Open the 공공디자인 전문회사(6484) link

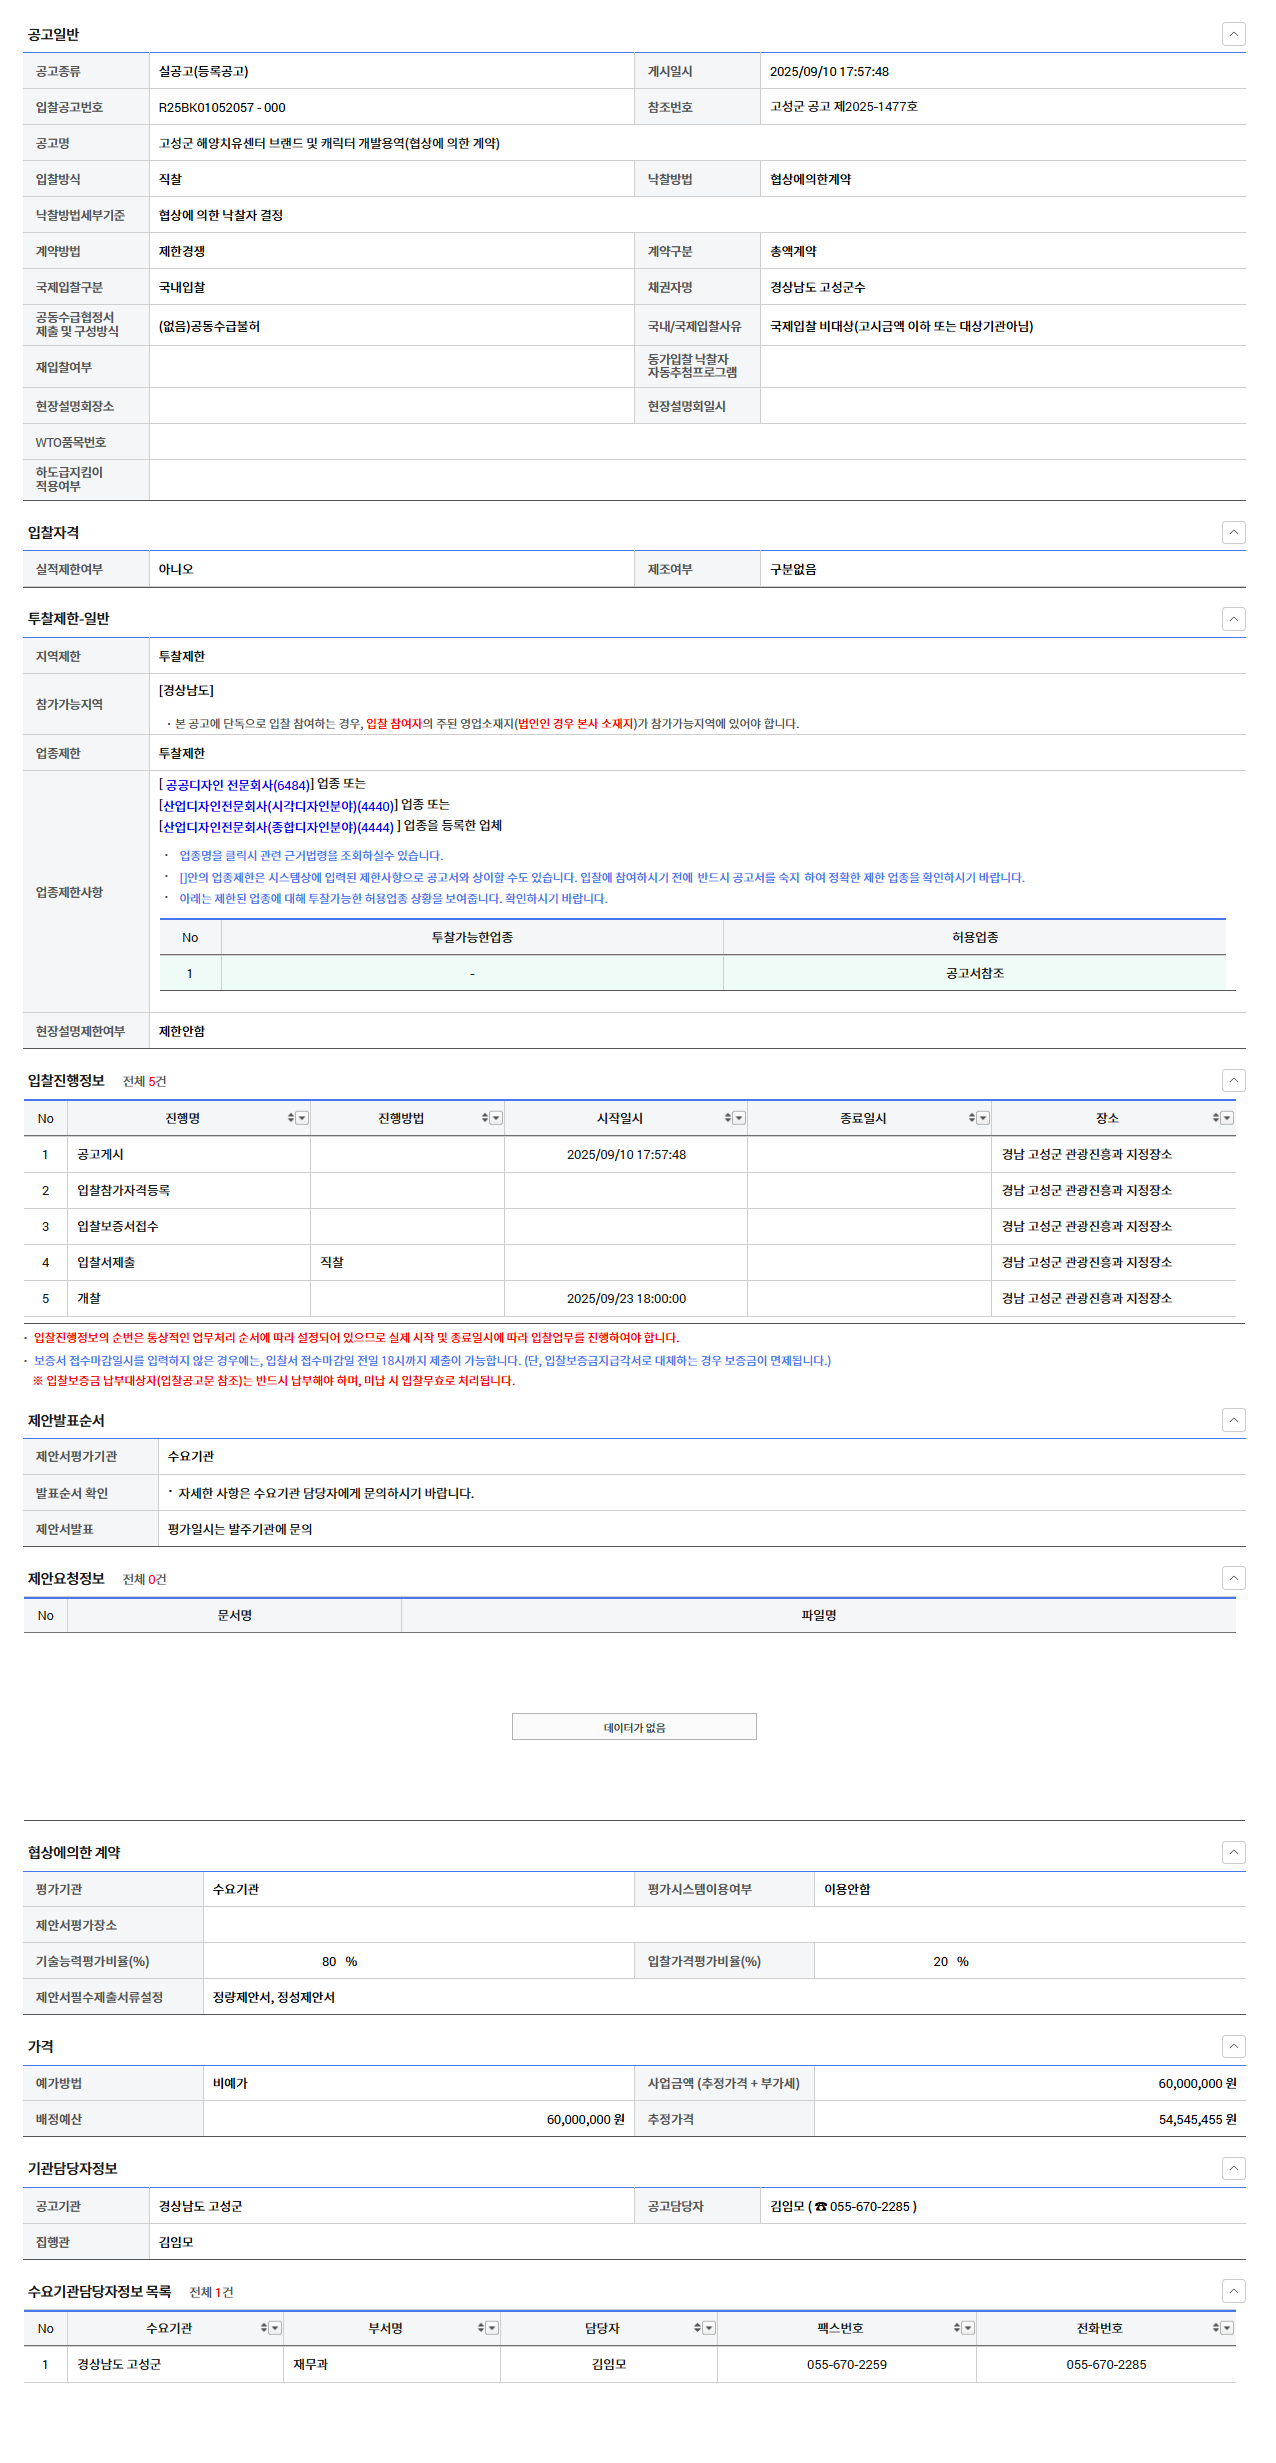(237, 785)
